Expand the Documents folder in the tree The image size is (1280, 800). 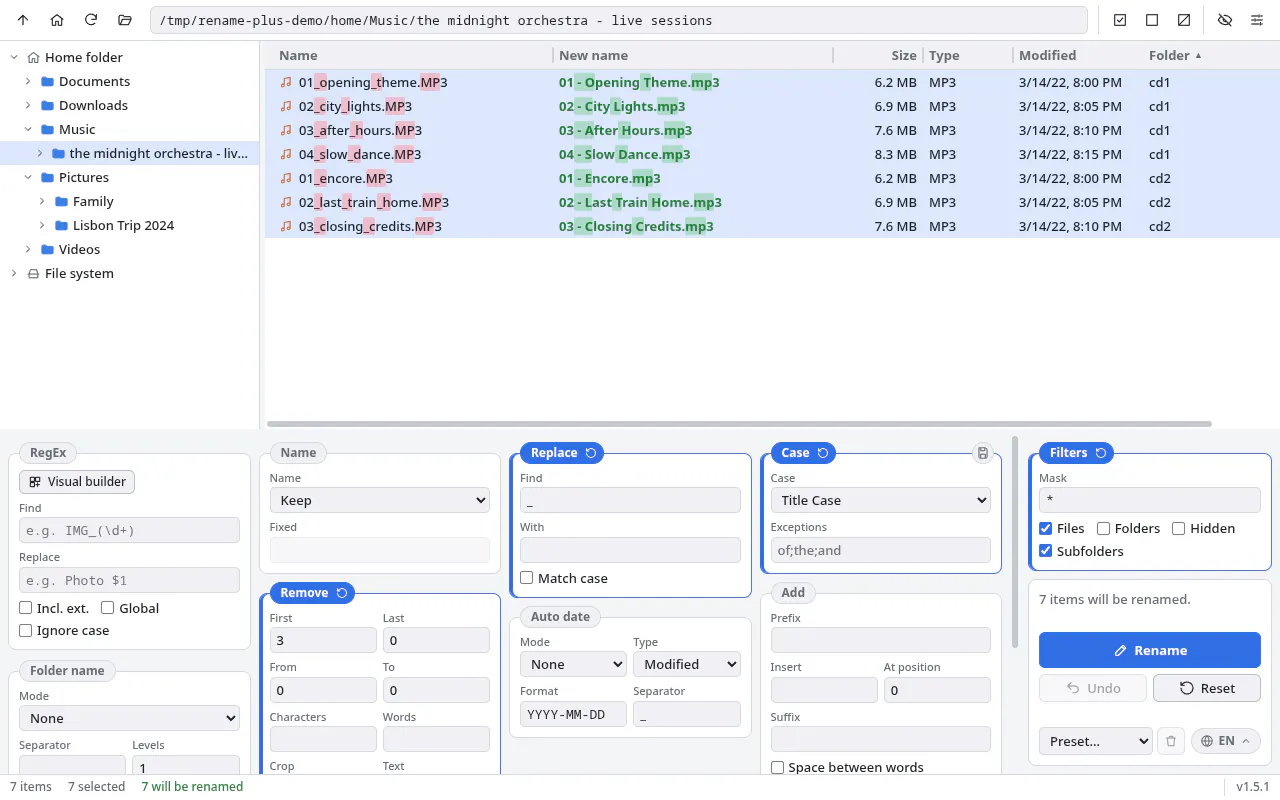point(28,81)
